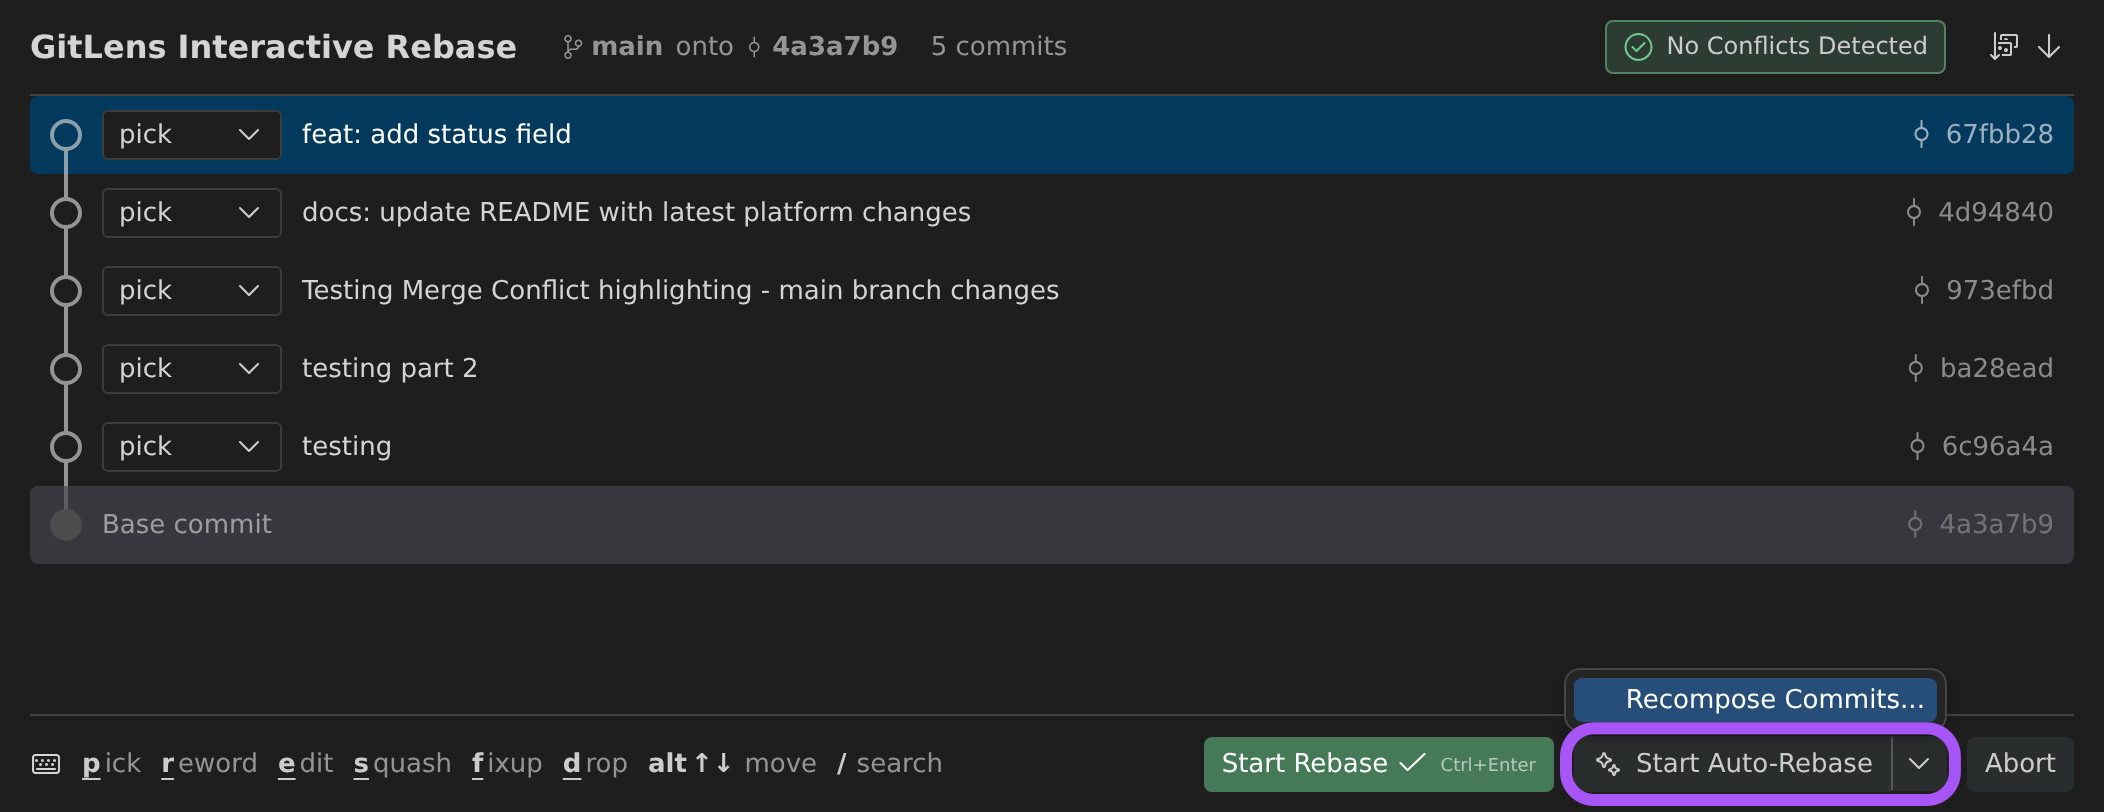This screenshot has width=2104, height=812.
Task: Click the 'No Conflicts Detected' badge
Action: tap(1775, 47)
